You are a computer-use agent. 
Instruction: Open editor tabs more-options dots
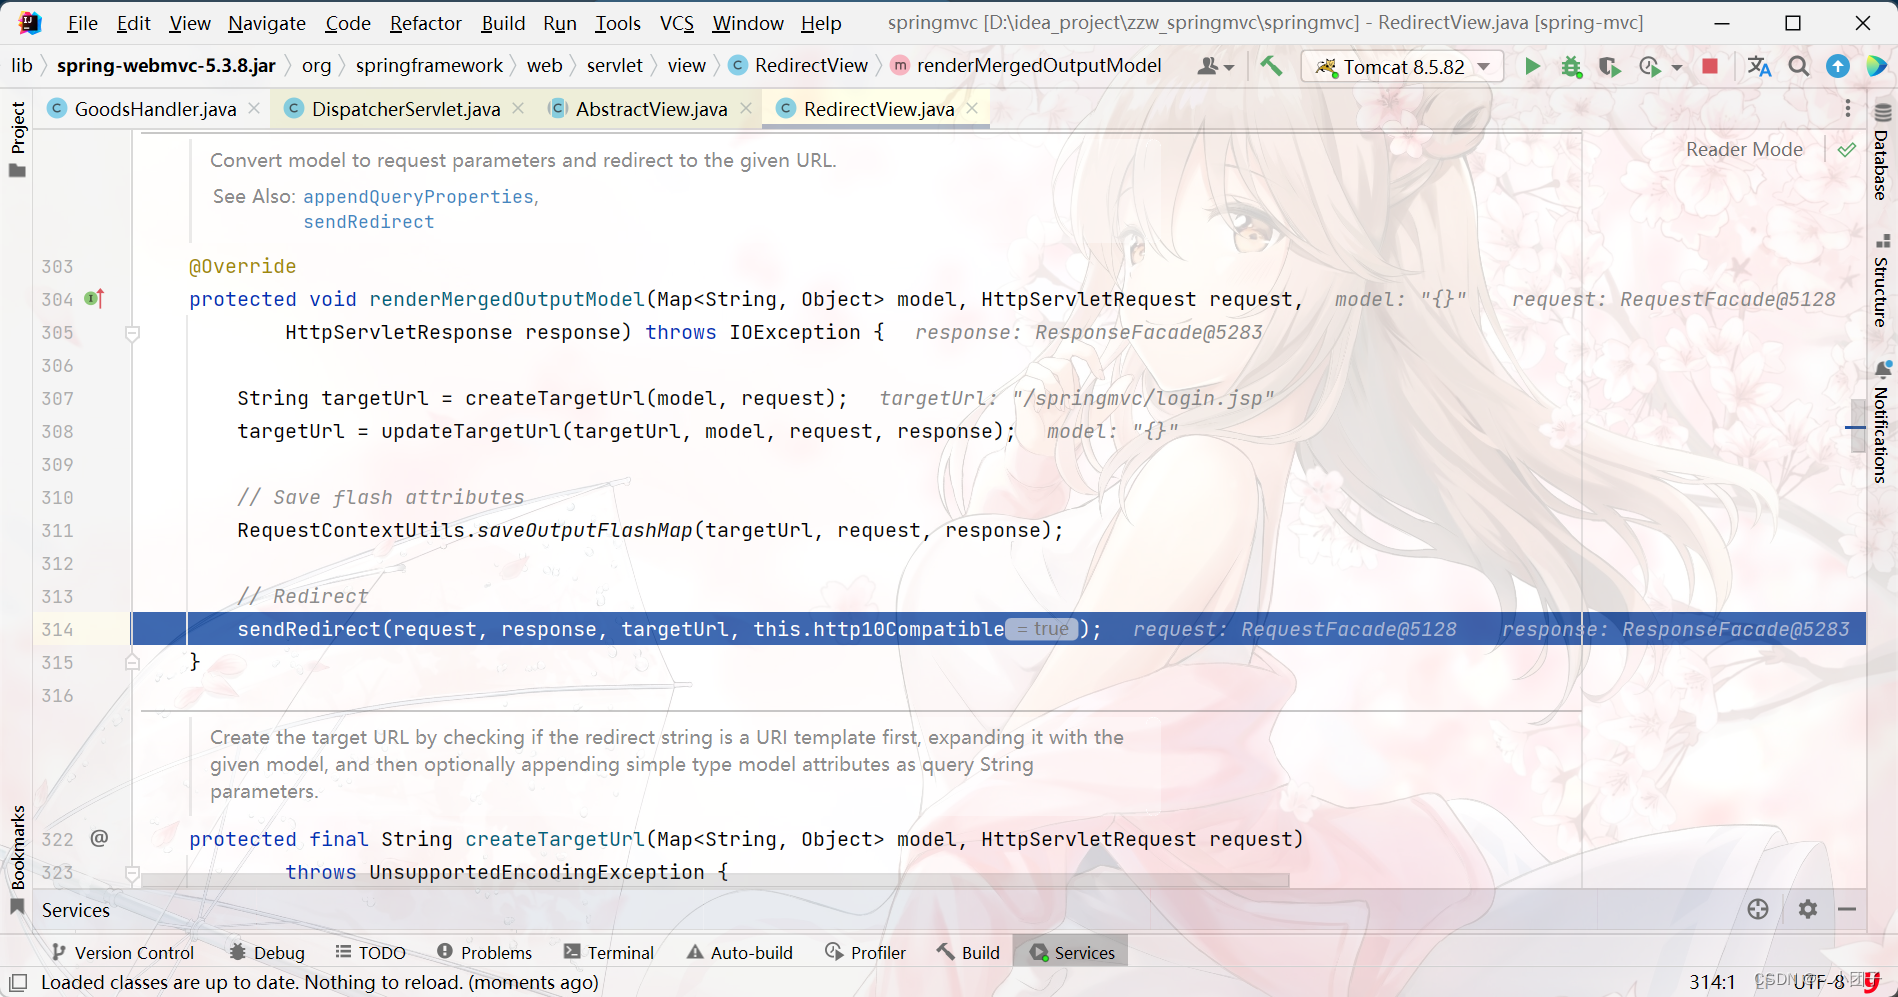[1848, 108]
